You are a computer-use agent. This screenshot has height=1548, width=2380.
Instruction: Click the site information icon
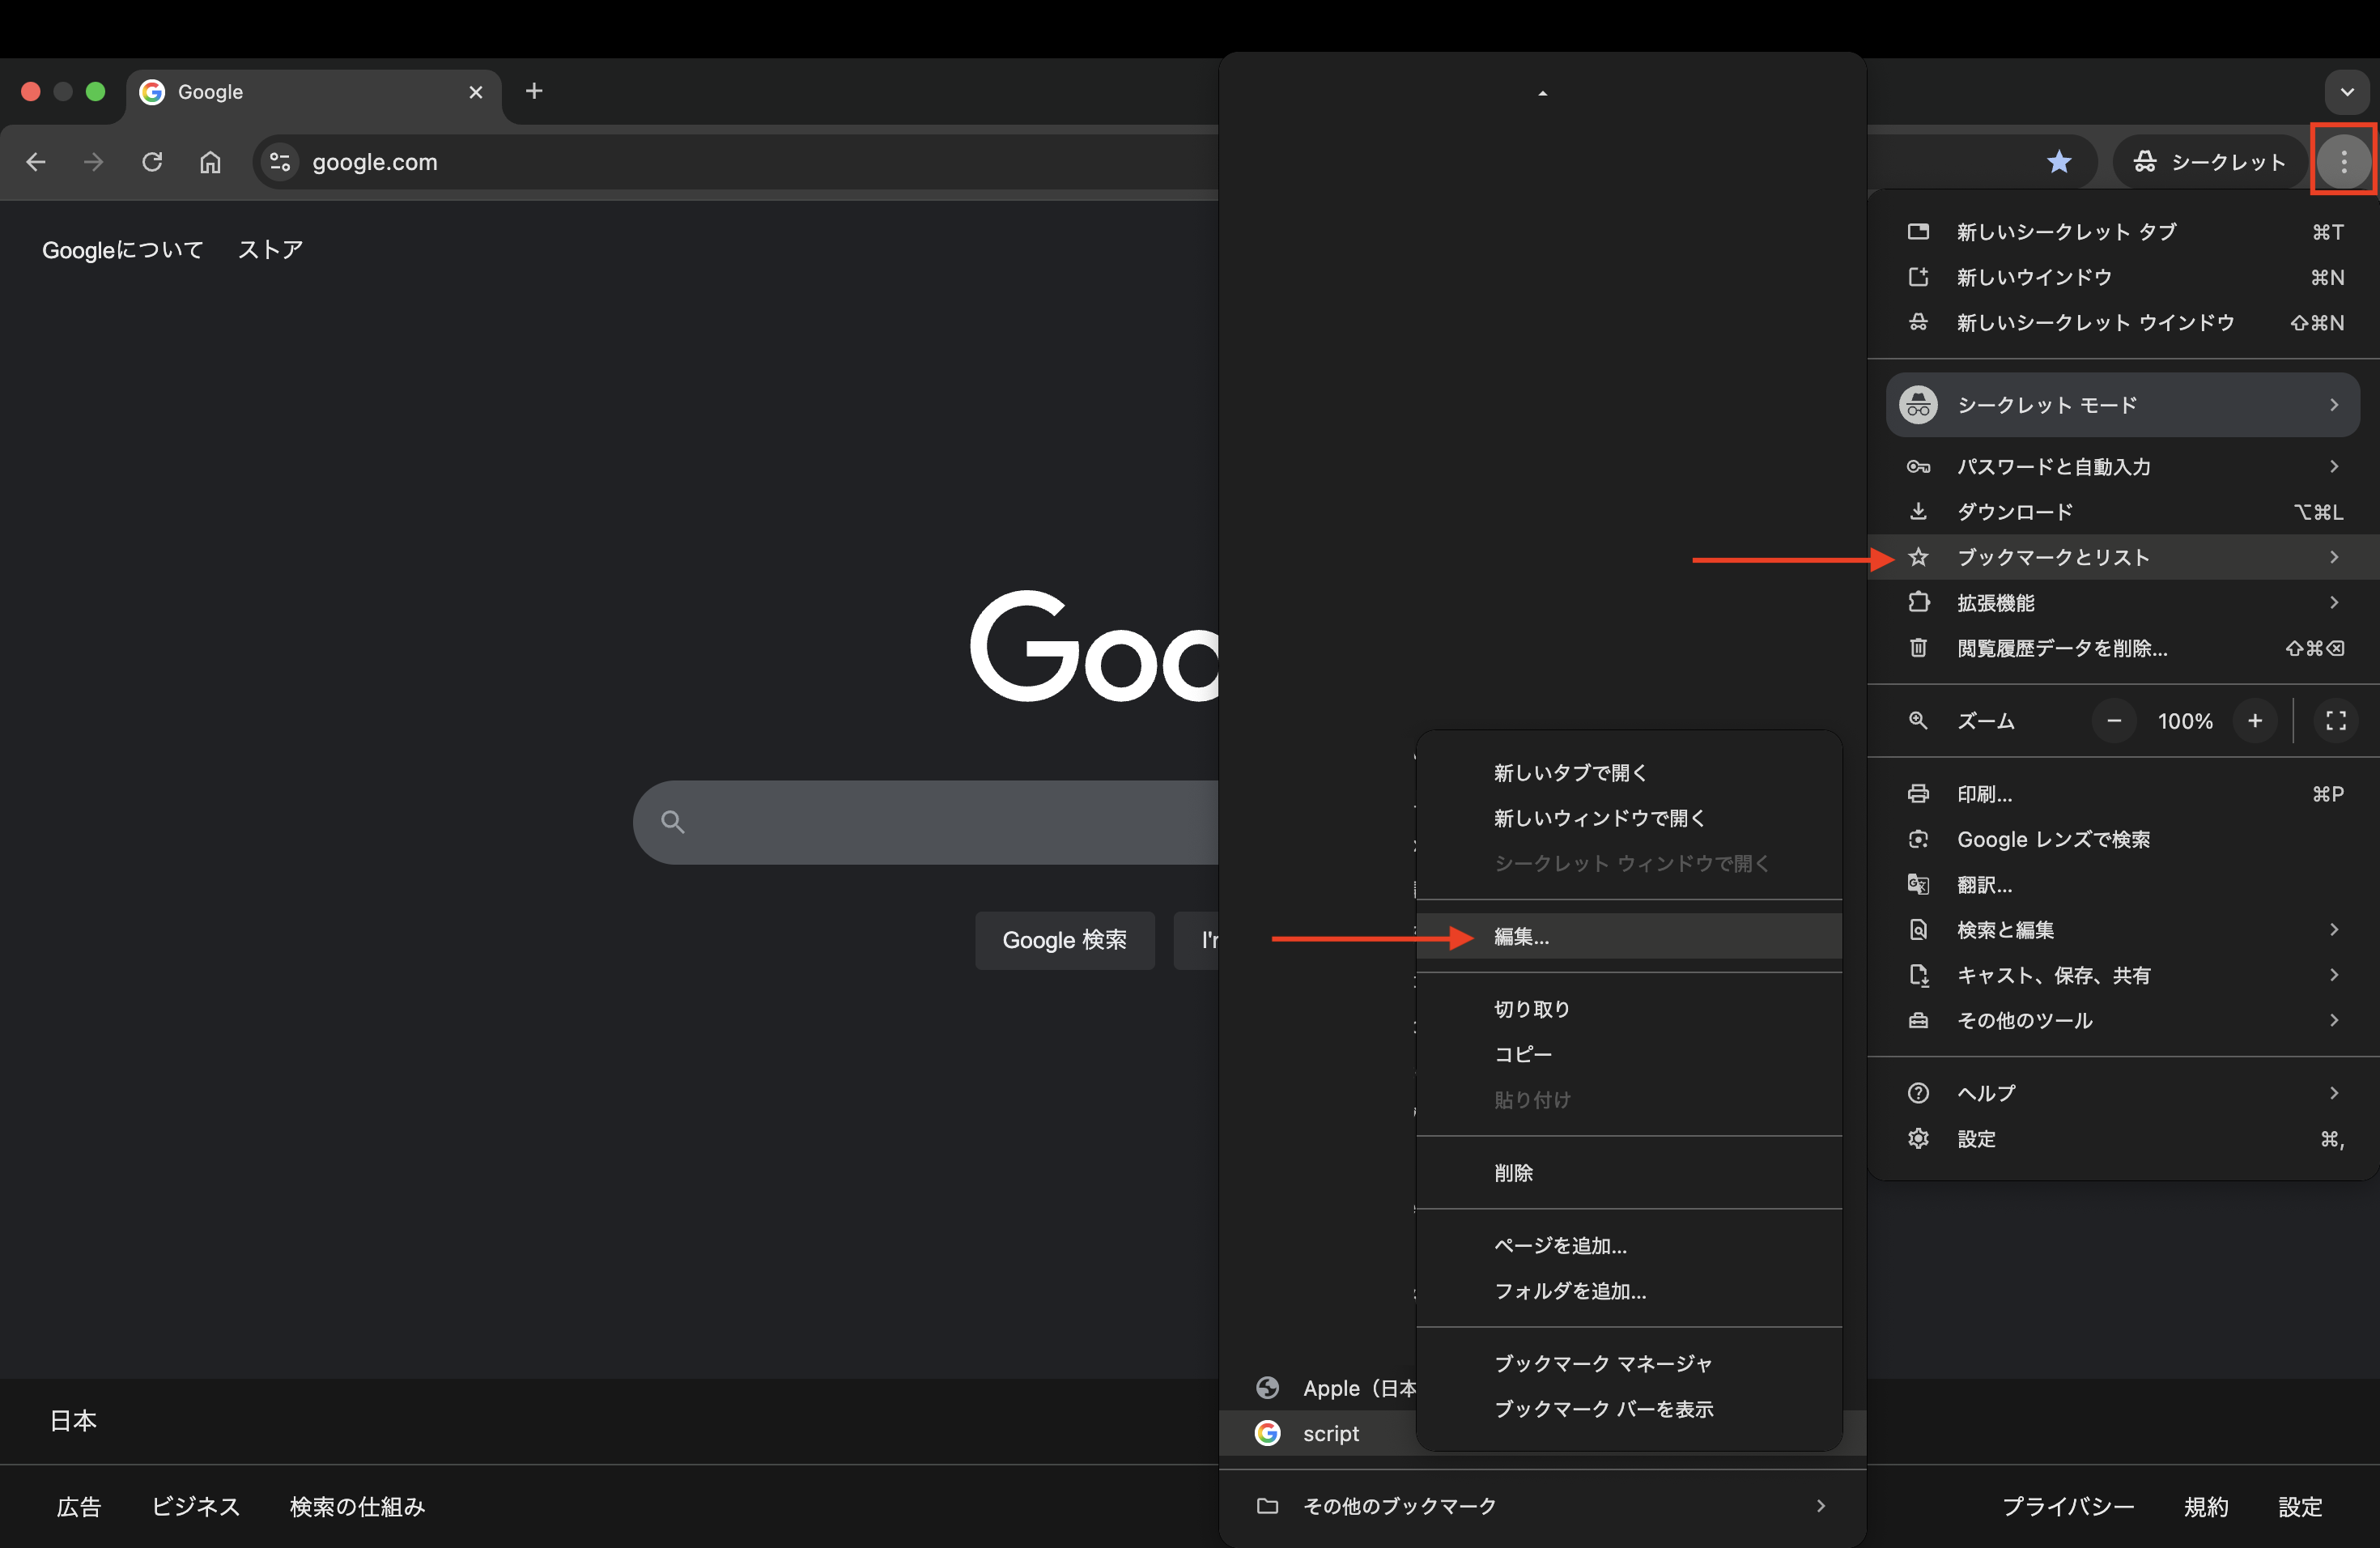pyautogui.click(x=280, y=162)
